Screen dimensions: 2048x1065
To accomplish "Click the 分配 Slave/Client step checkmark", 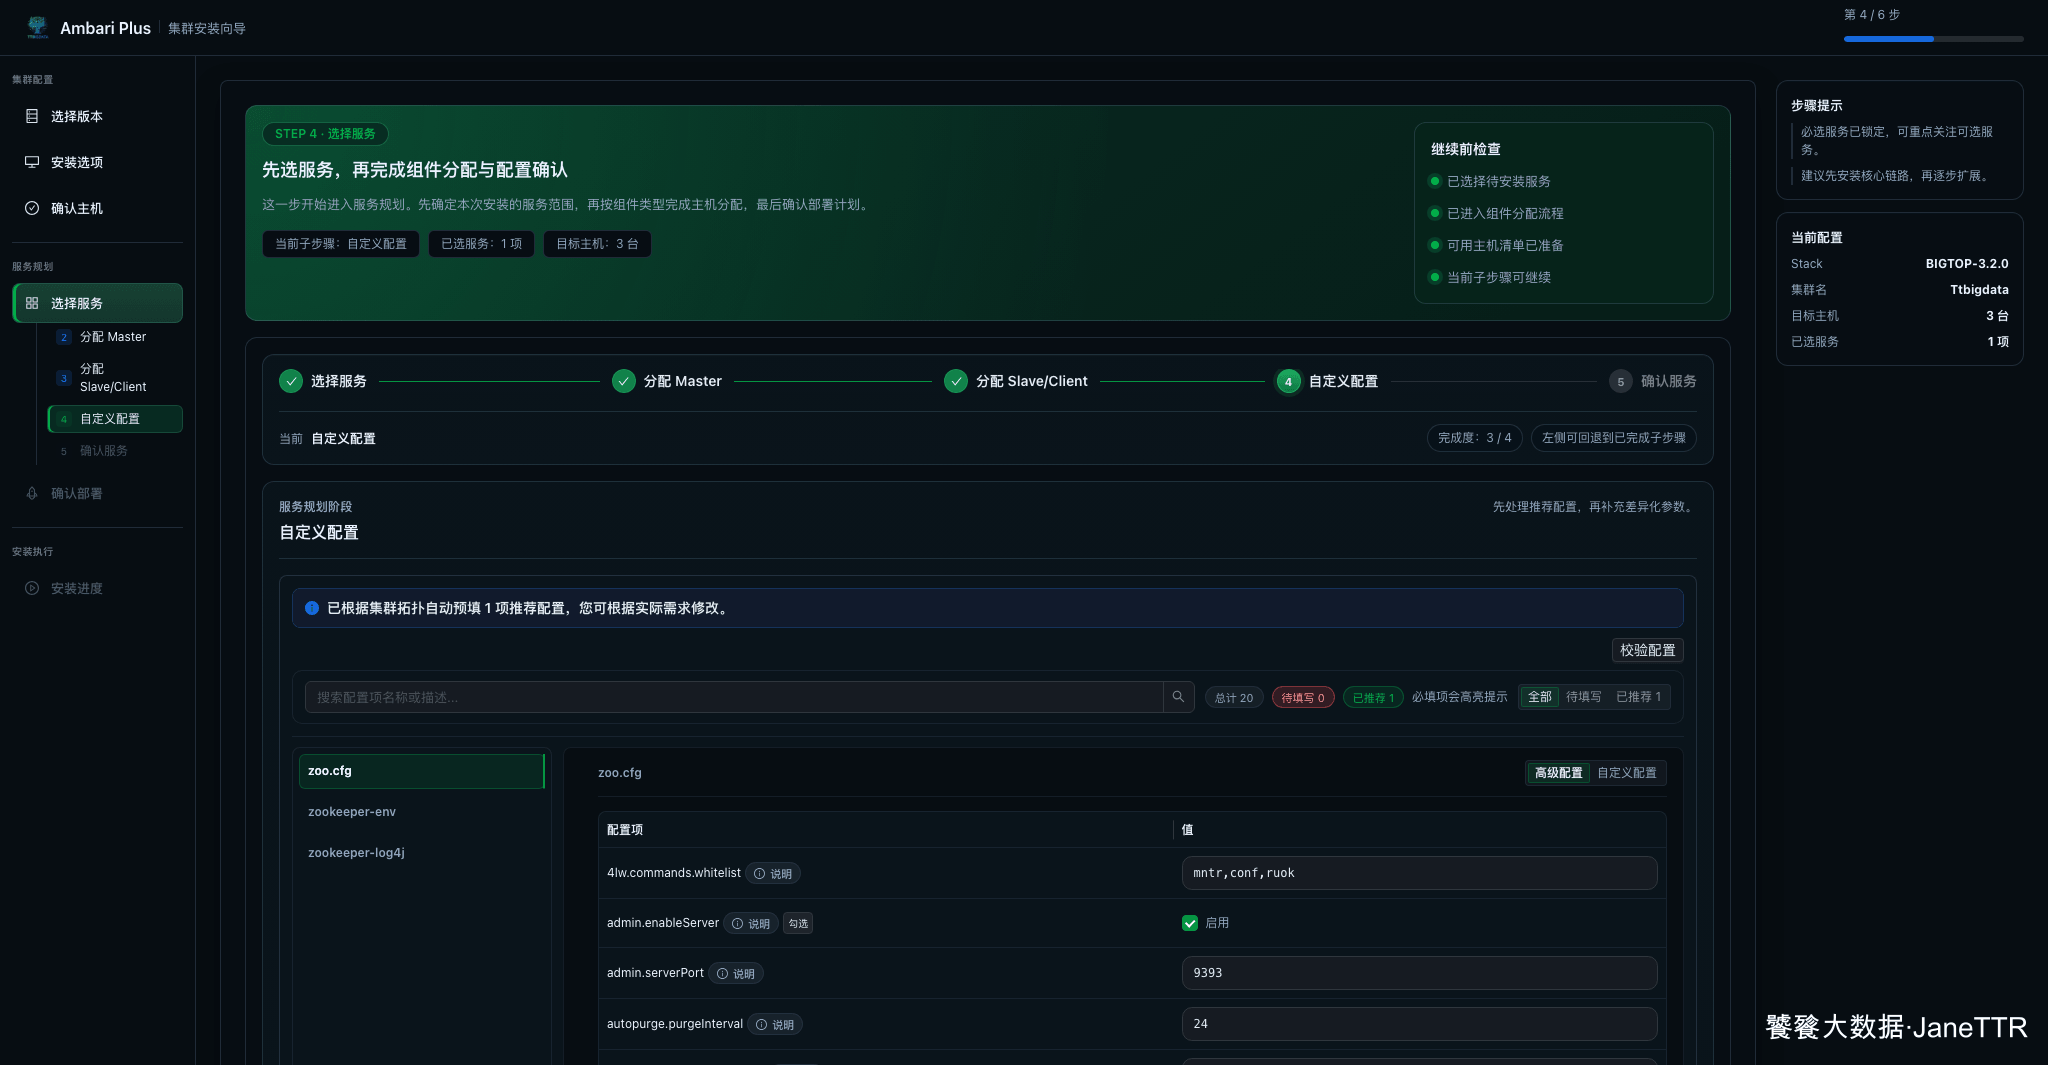I will pyautogui.click(x=956, y=381).
